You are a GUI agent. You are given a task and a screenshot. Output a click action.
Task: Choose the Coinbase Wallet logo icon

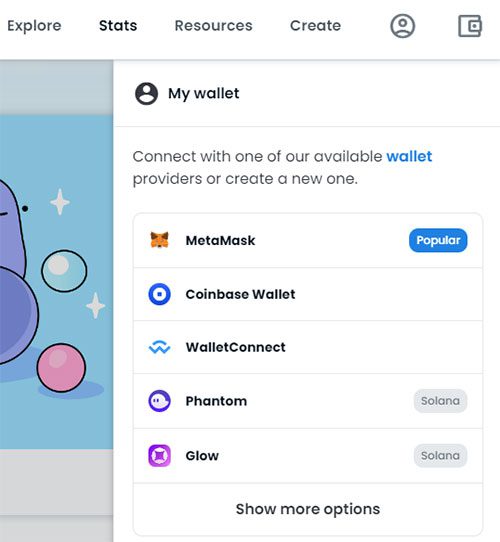[x=159, y=294]
